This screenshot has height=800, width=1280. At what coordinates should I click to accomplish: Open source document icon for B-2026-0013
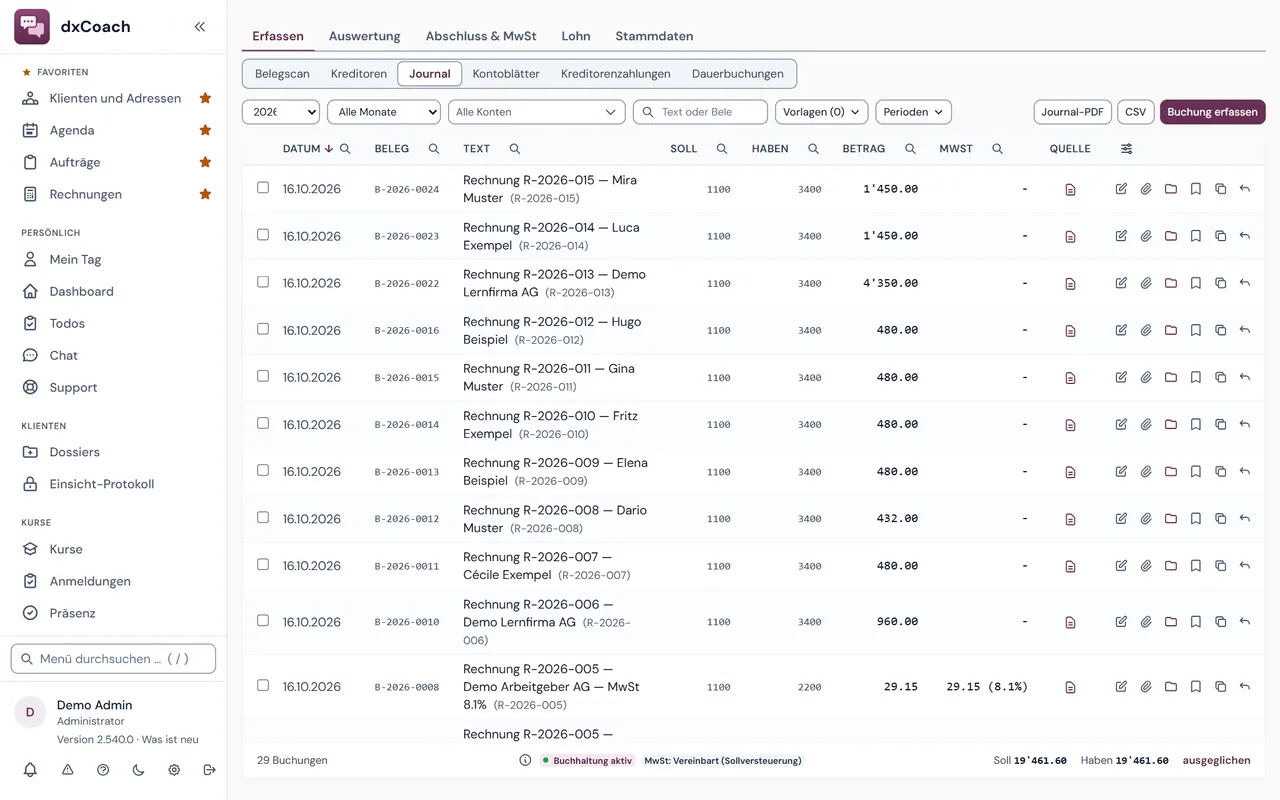pyautogui.click(x=1070, y=472)
